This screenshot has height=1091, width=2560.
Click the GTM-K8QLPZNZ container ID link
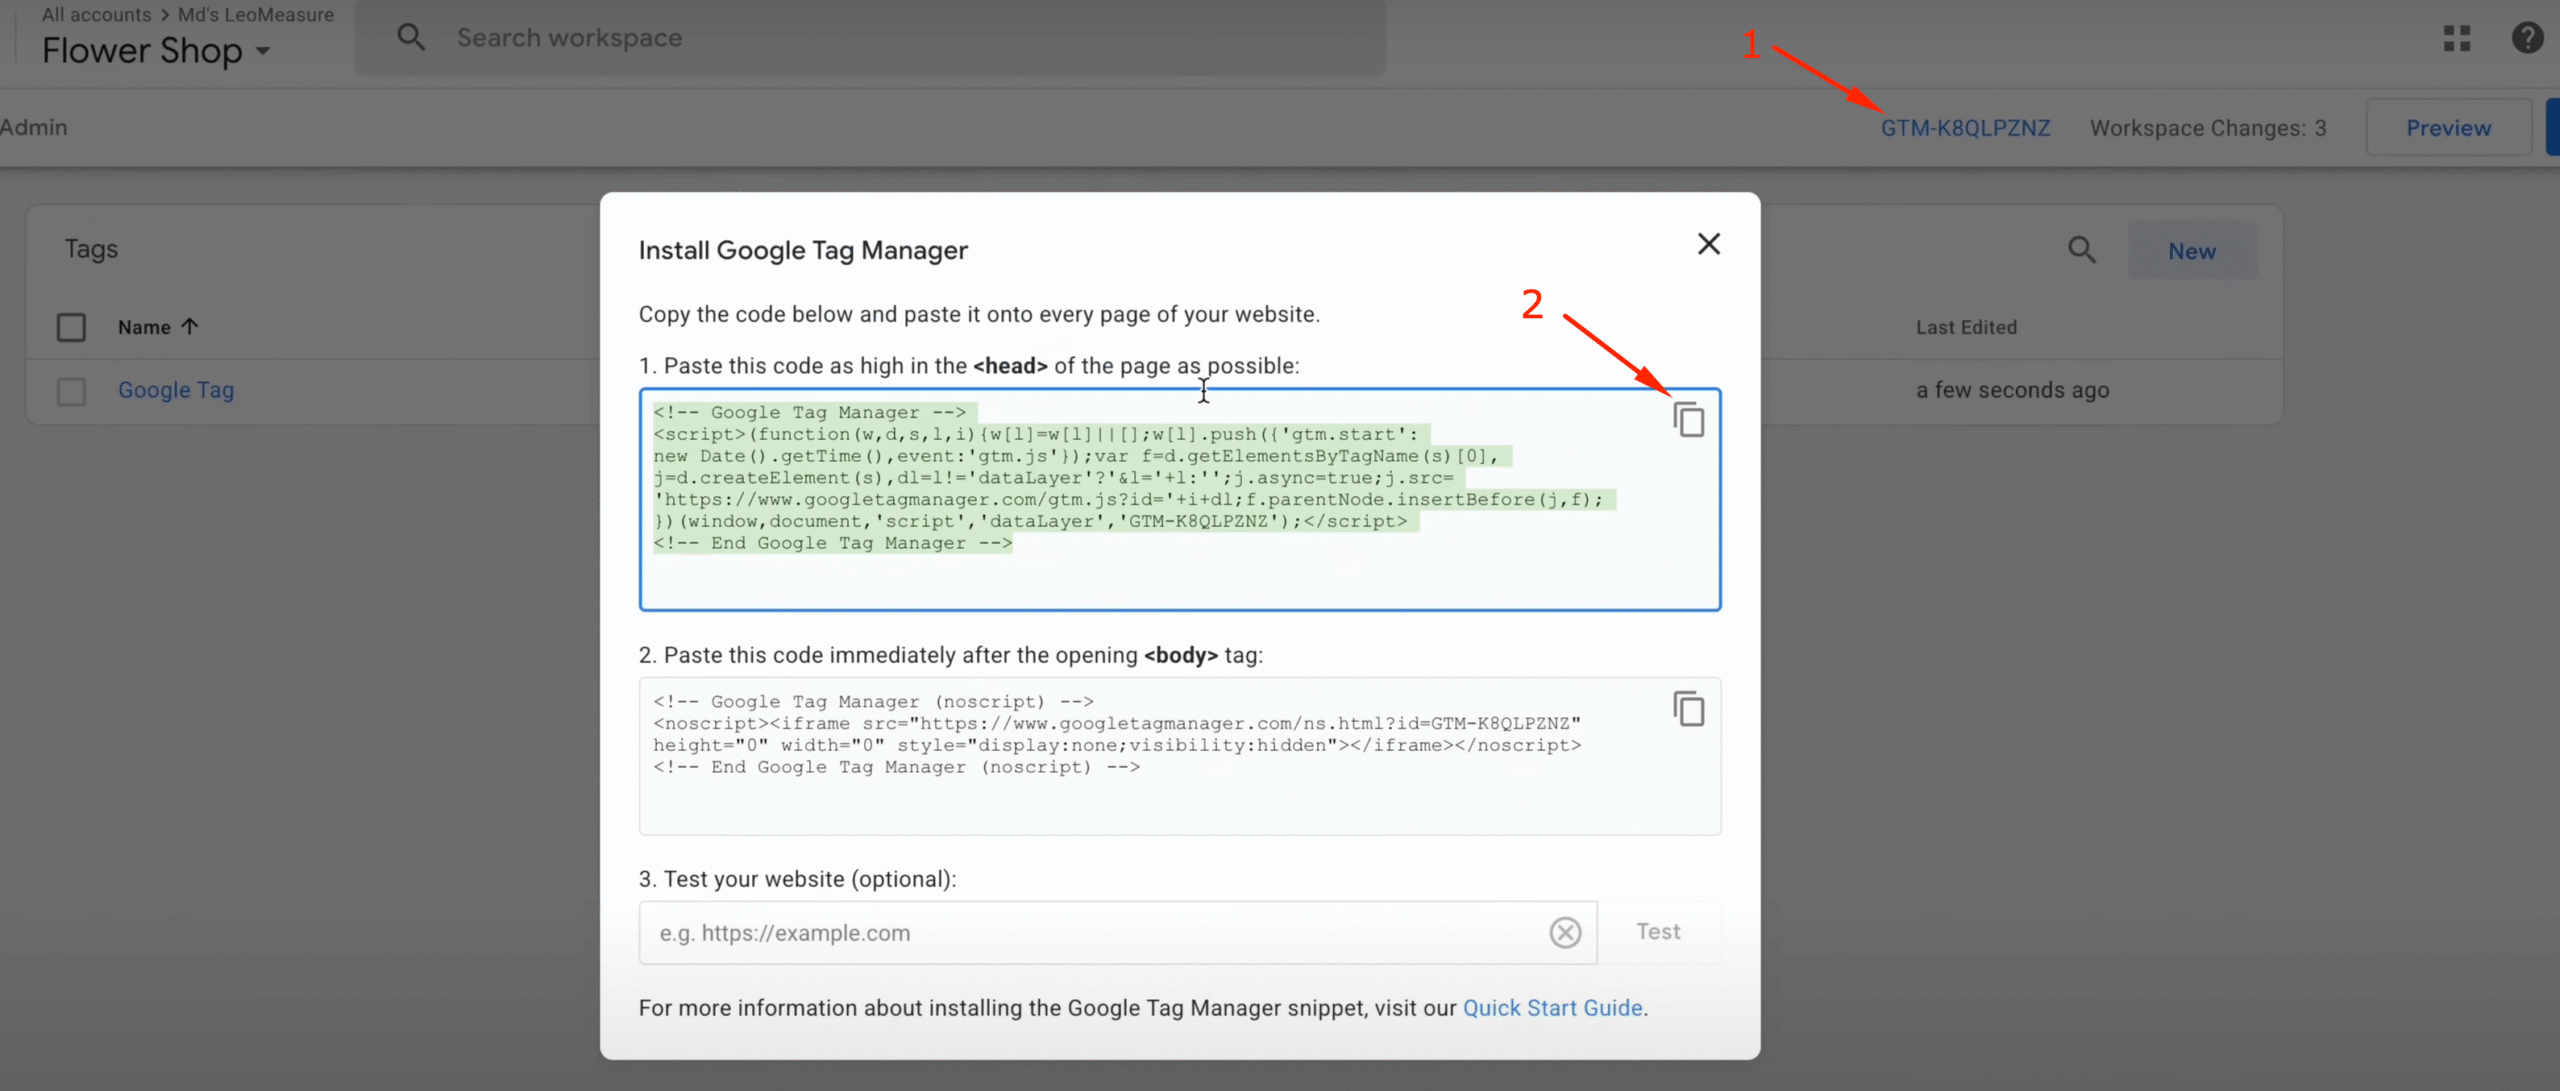click(x=1965, y=128)
